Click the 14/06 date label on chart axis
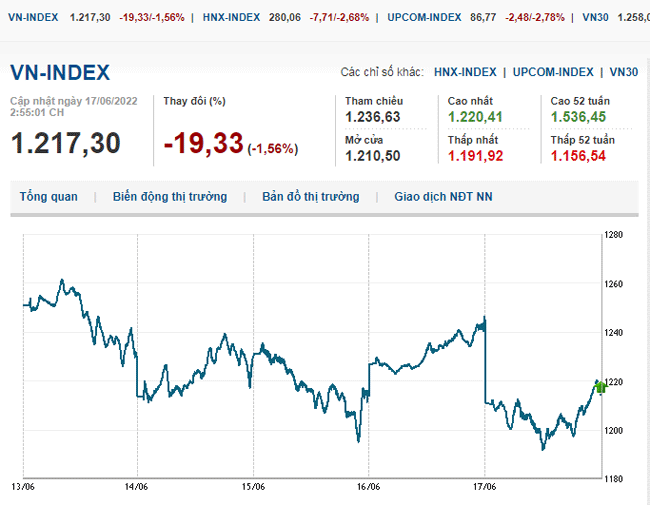This screenshot has height=505, width=650. 137,487
